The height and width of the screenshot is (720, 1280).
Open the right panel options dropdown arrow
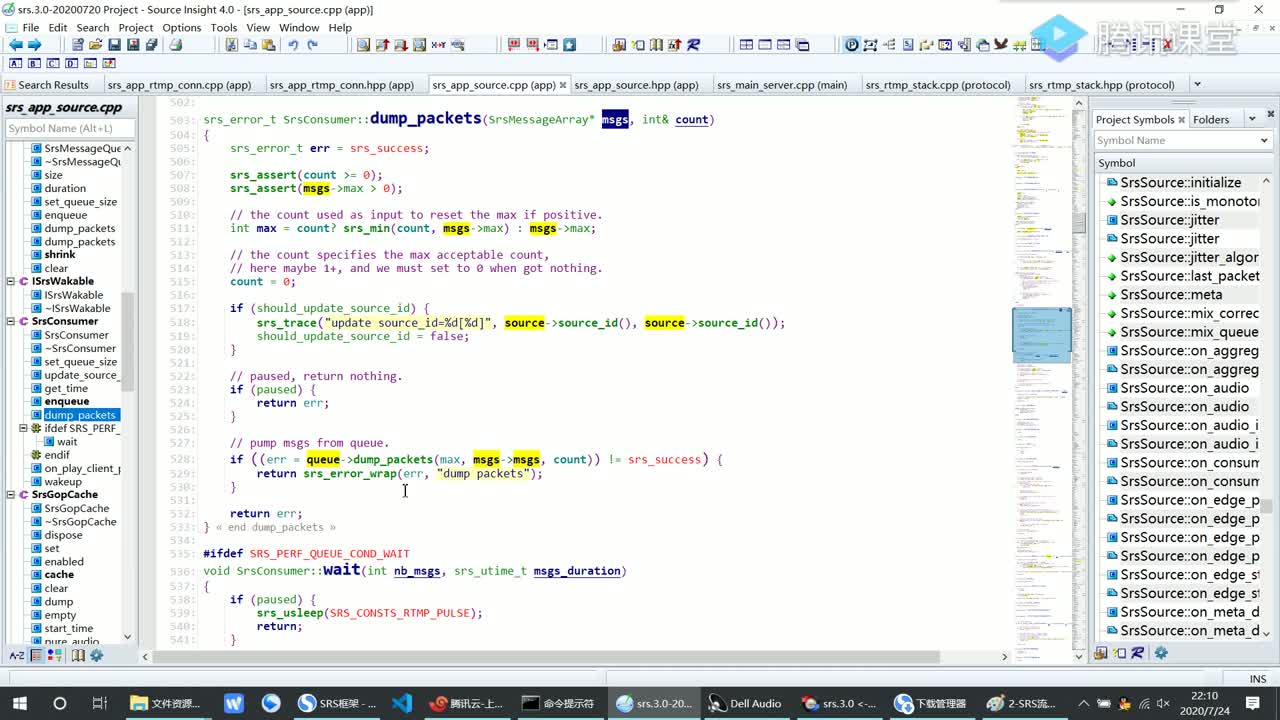pyautogui.click(x=1251, y=119)
